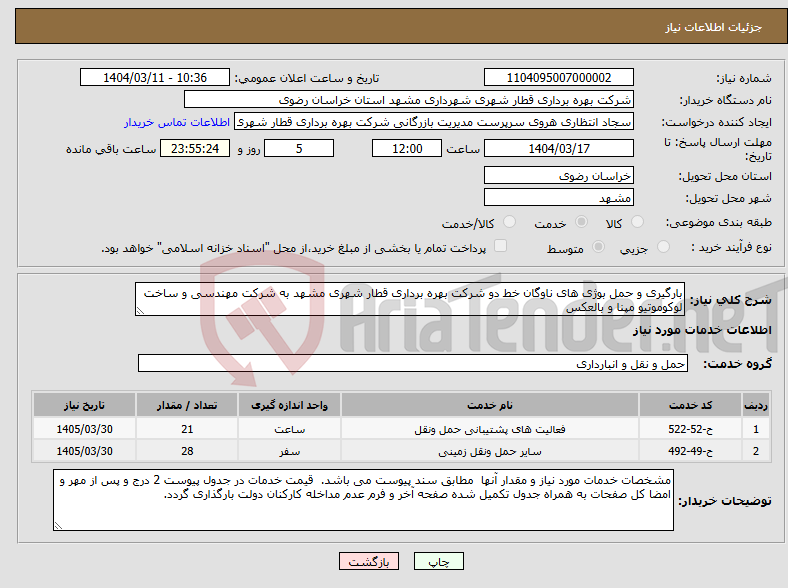788x588 pixels.
Task: Click the deadline date field 1404/03/17
Action: (558, 148)
